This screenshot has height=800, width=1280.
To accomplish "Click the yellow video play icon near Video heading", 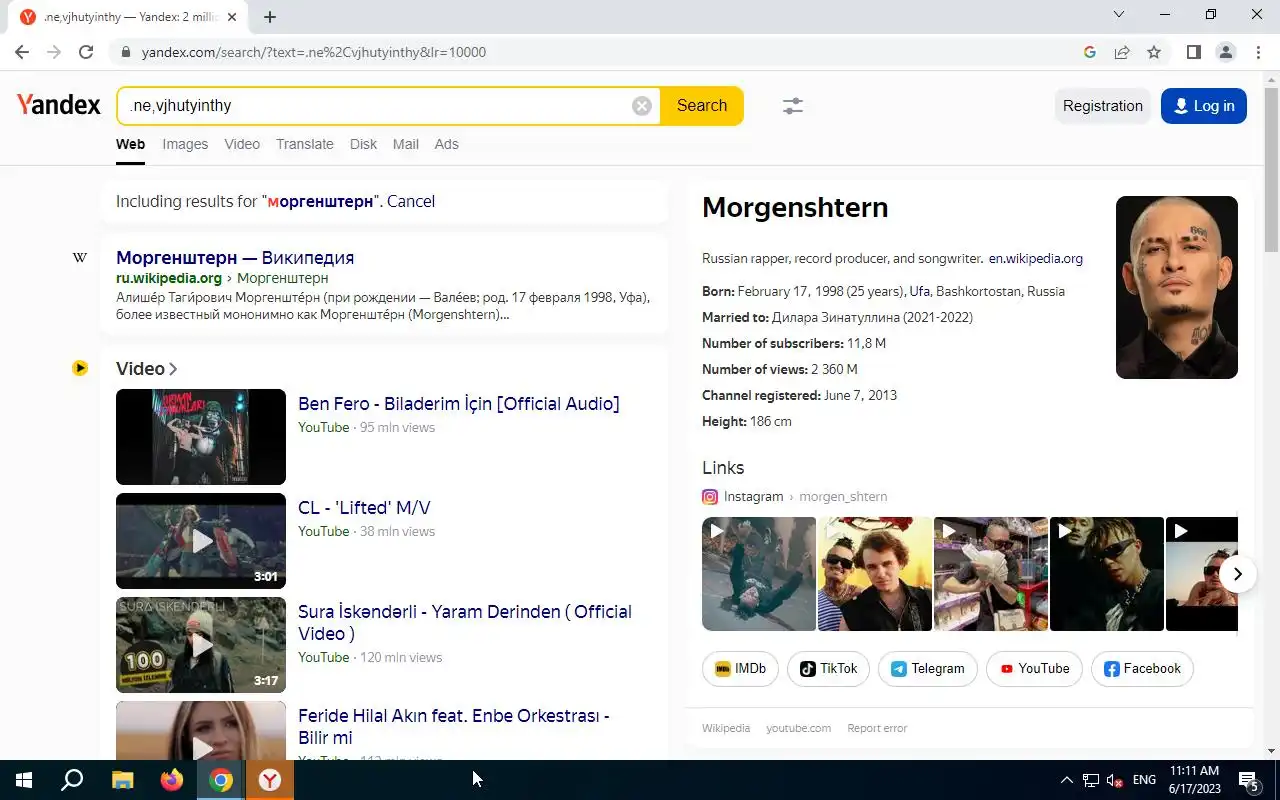I will [x=80, y=368].
